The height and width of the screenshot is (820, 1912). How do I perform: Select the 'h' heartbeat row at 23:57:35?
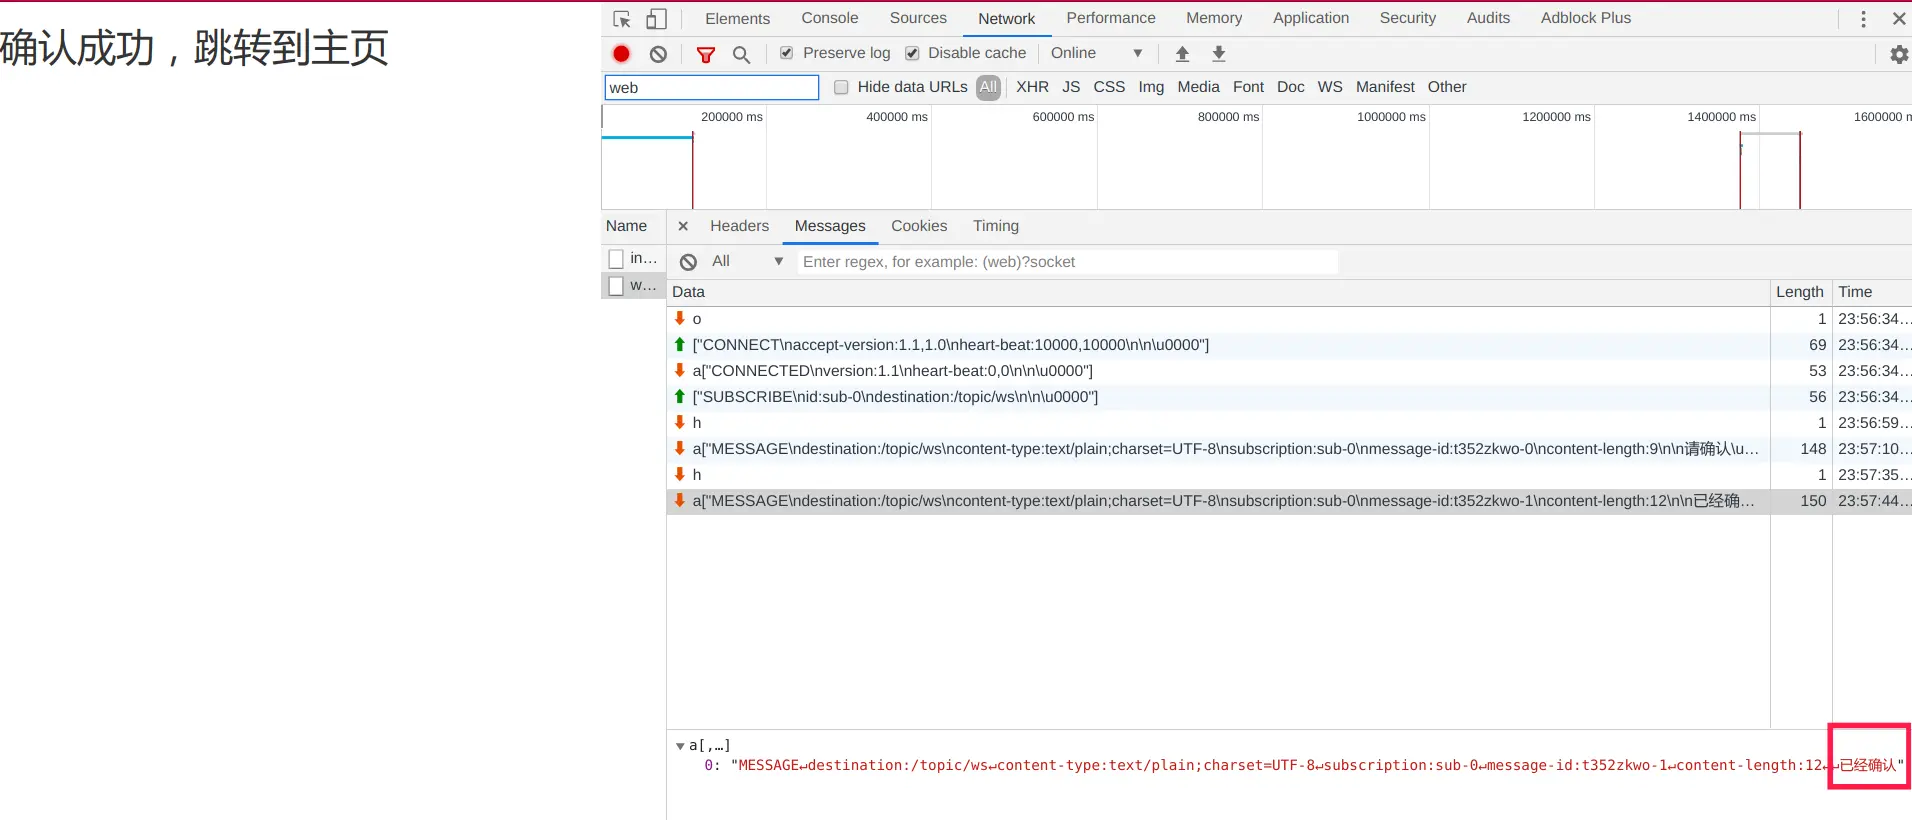pyautogui.click(x=1289, y=475)
